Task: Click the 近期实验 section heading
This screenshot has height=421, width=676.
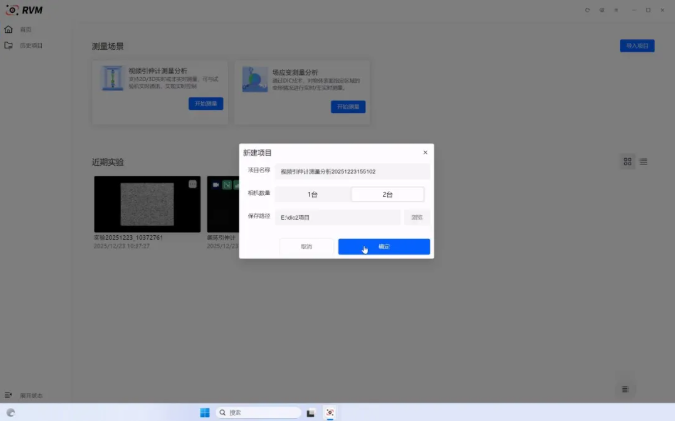Action: click(x=108, y=162)
